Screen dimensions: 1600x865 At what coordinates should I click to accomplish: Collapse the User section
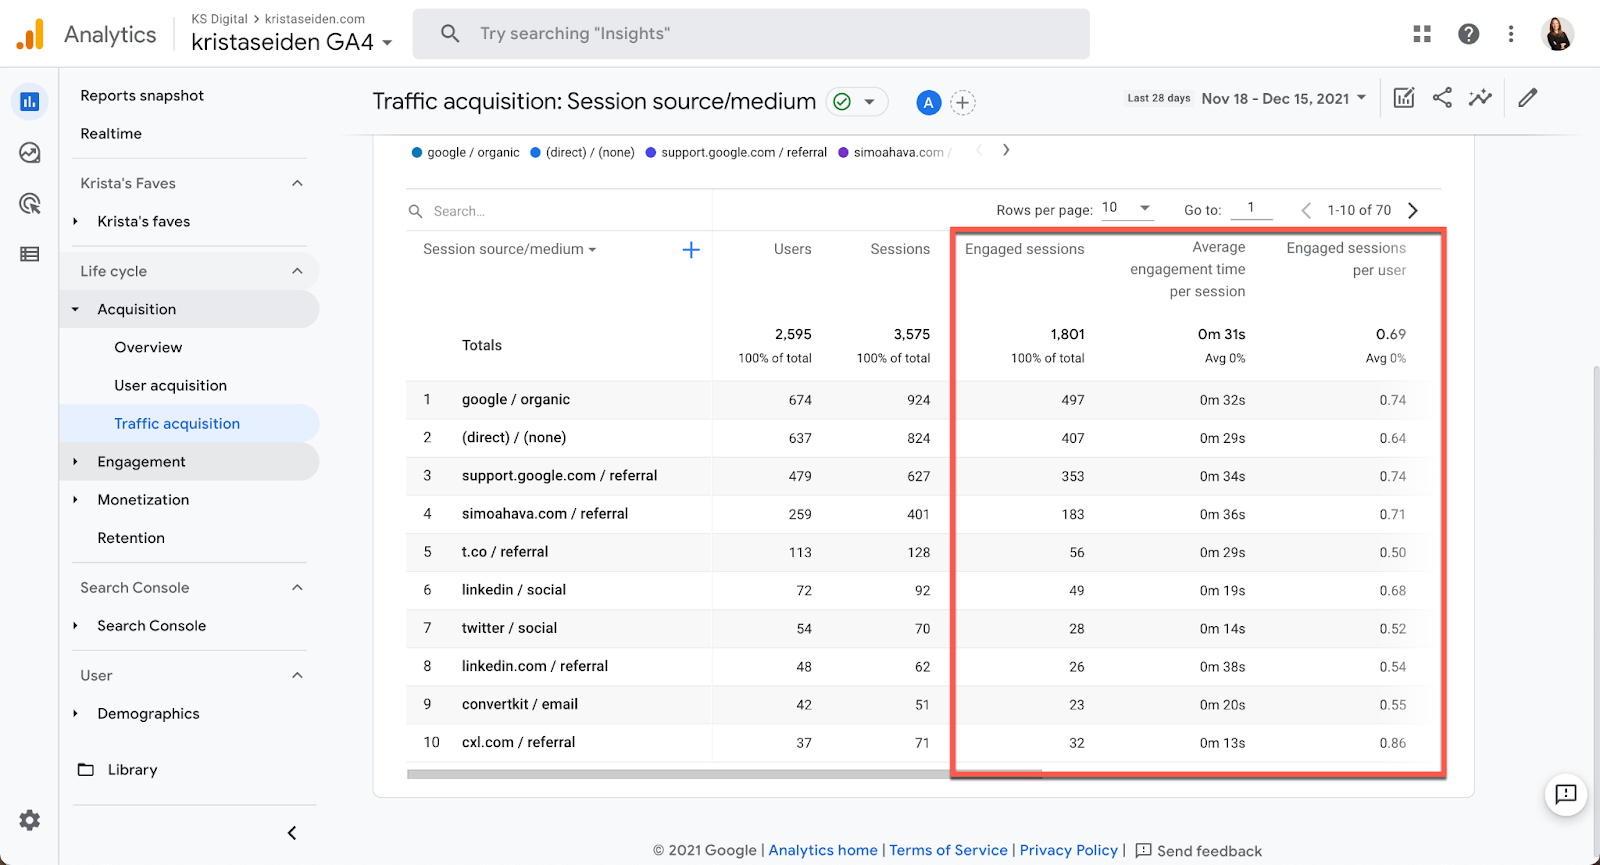(297, 675)
